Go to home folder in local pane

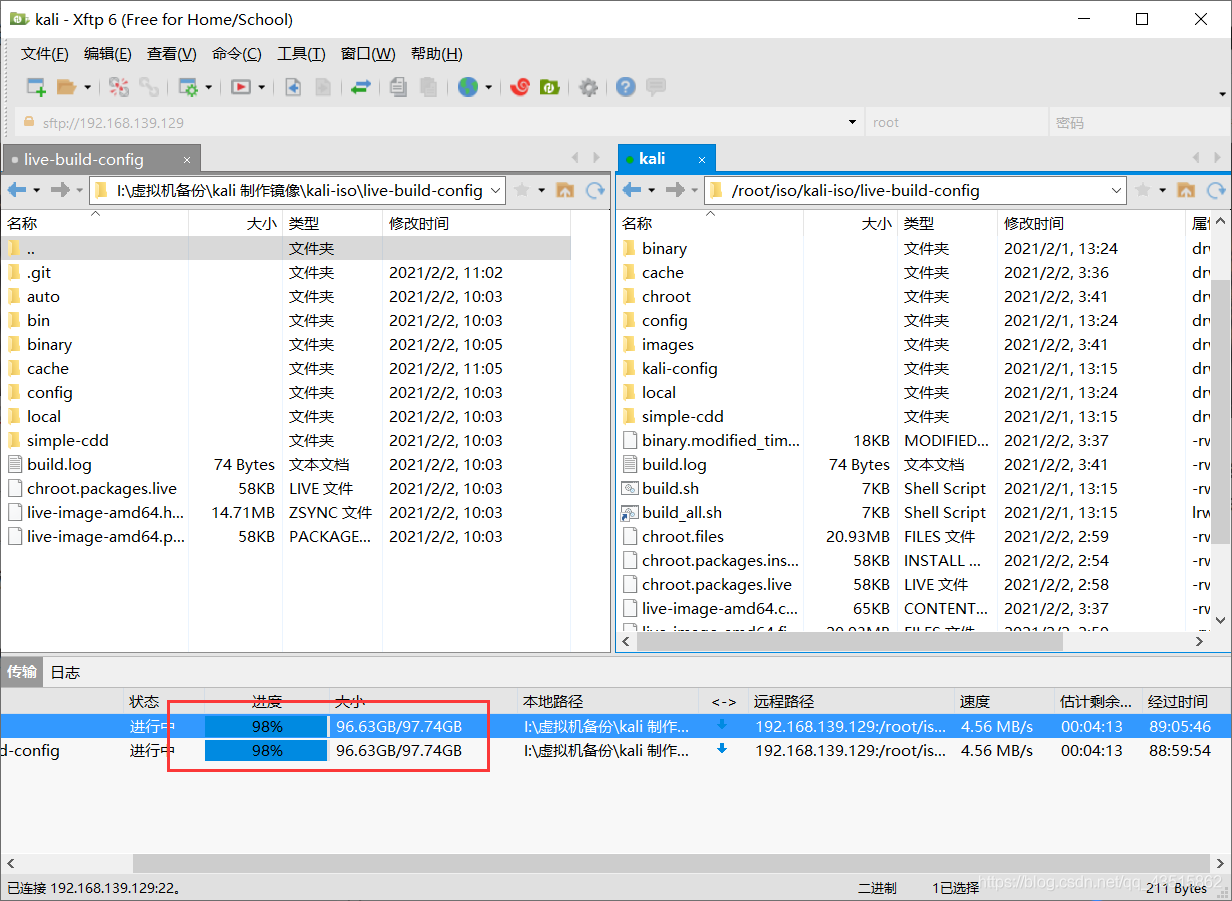565,190
